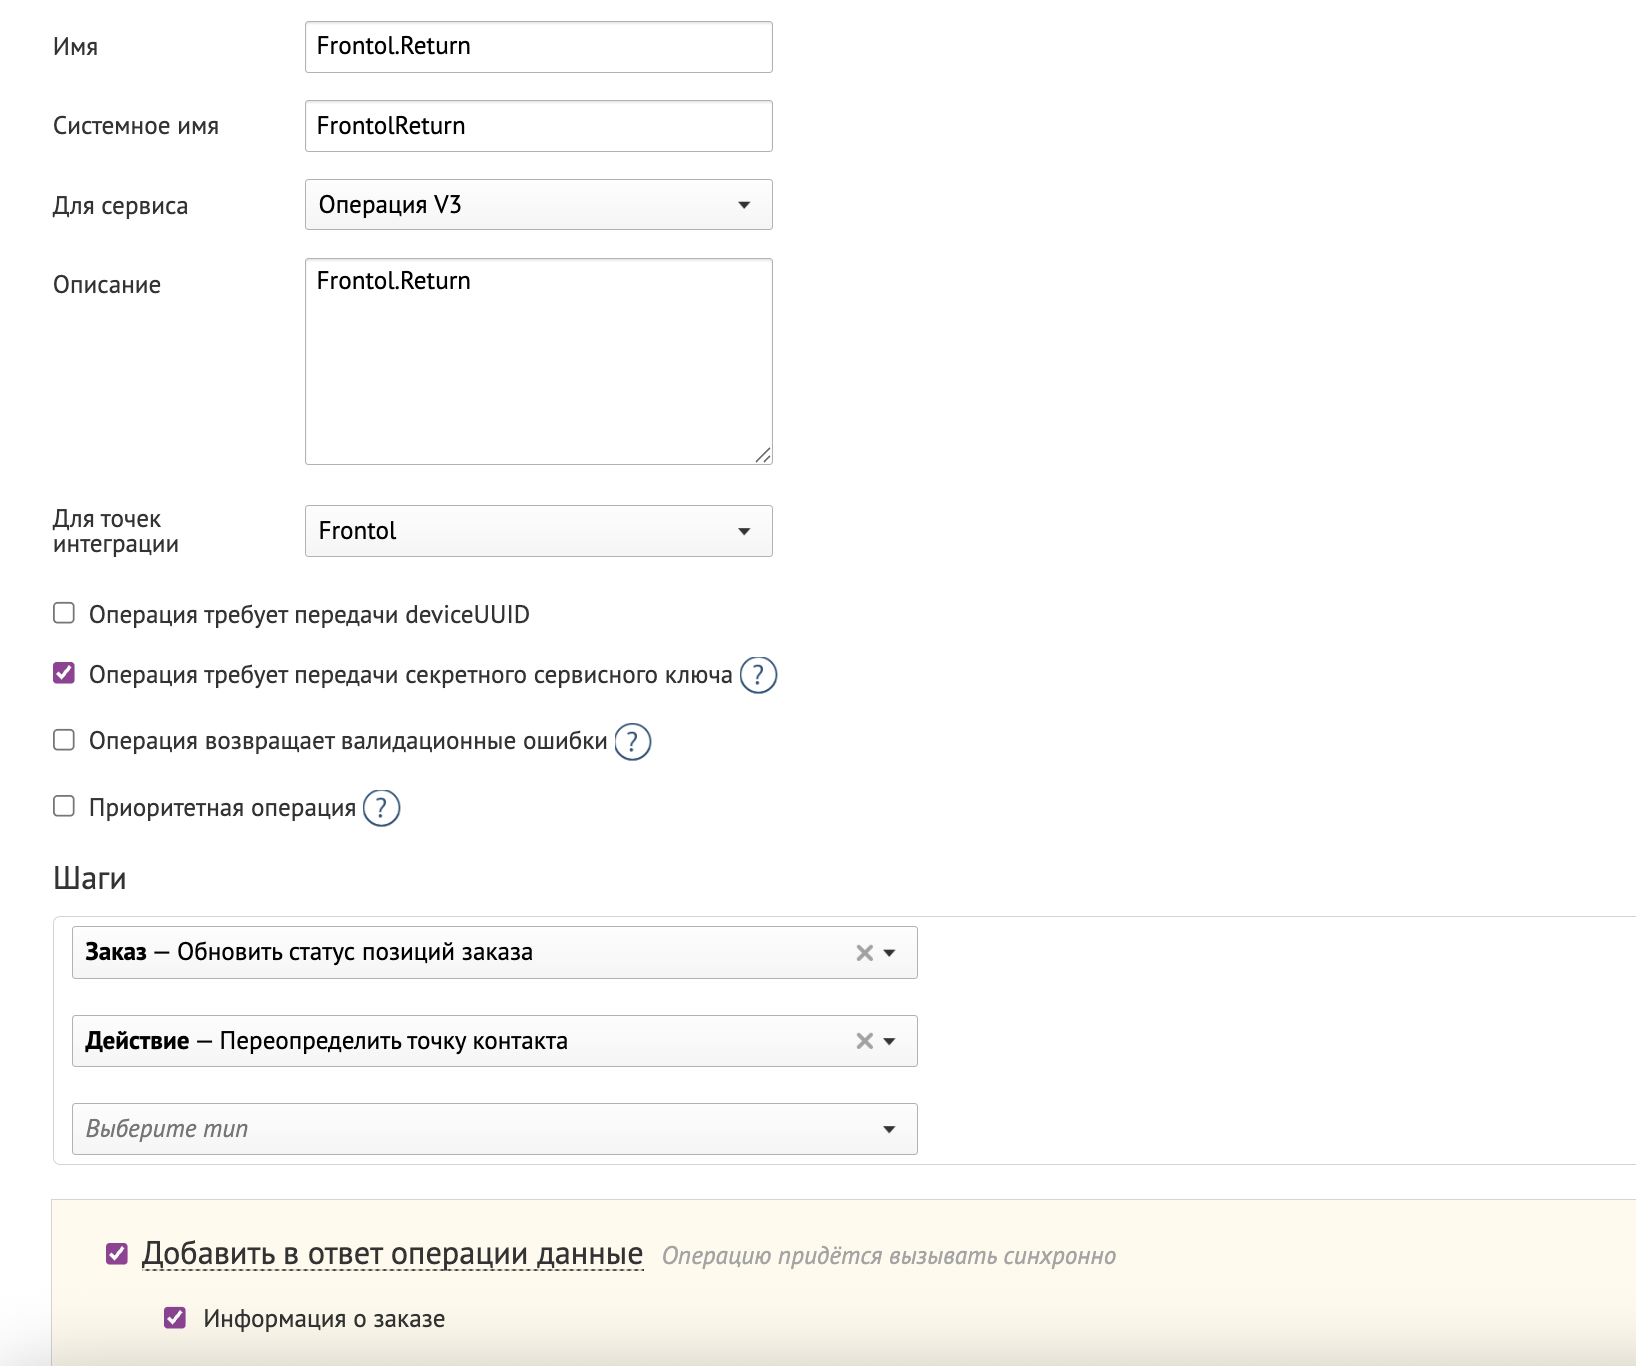Remove the Действие step with X icon
Viewport: 1636px width, 1366px height.
[x=865, y=1041]
